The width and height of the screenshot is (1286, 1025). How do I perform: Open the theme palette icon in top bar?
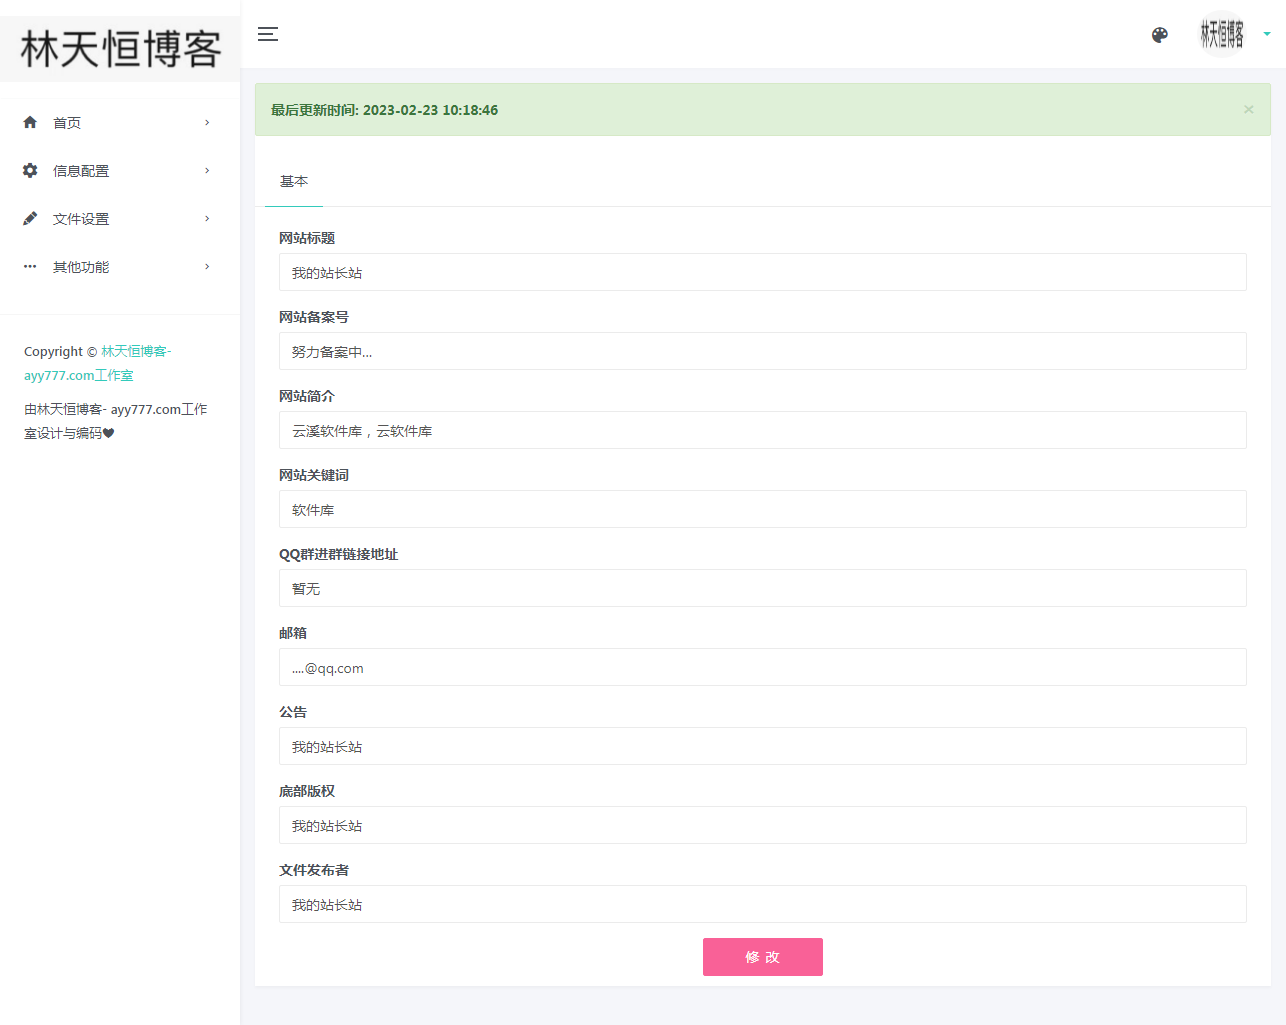pyautogui.click(x=1159, y=34)
